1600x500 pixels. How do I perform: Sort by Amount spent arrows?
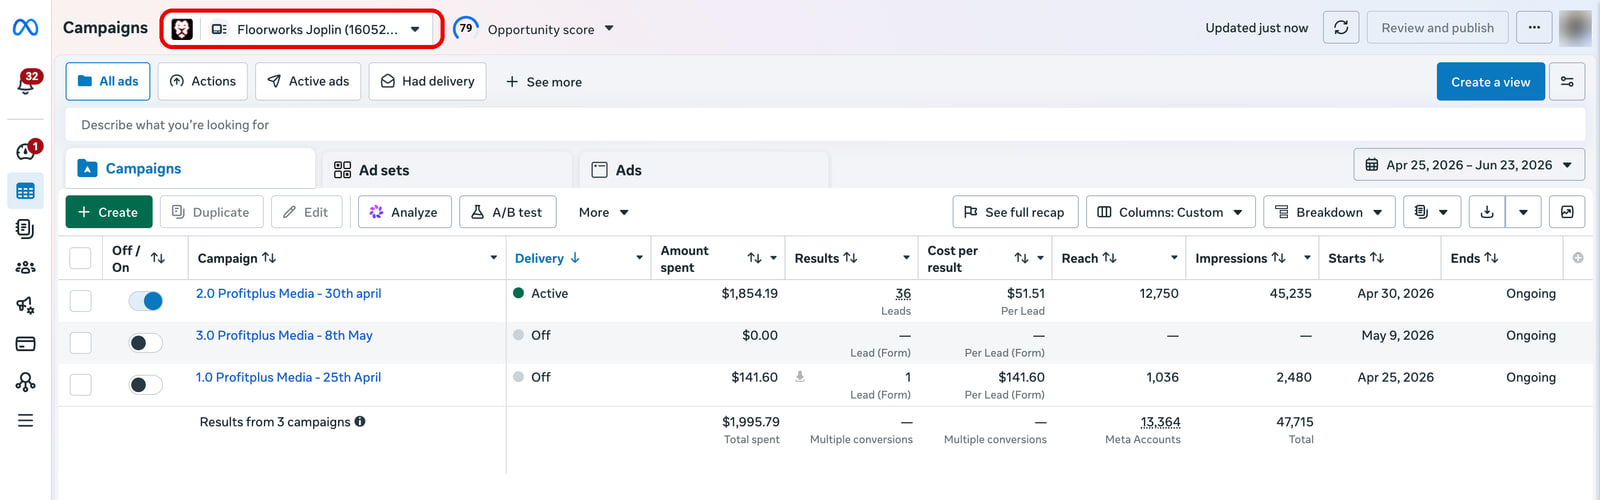click(x=755, y=258)
